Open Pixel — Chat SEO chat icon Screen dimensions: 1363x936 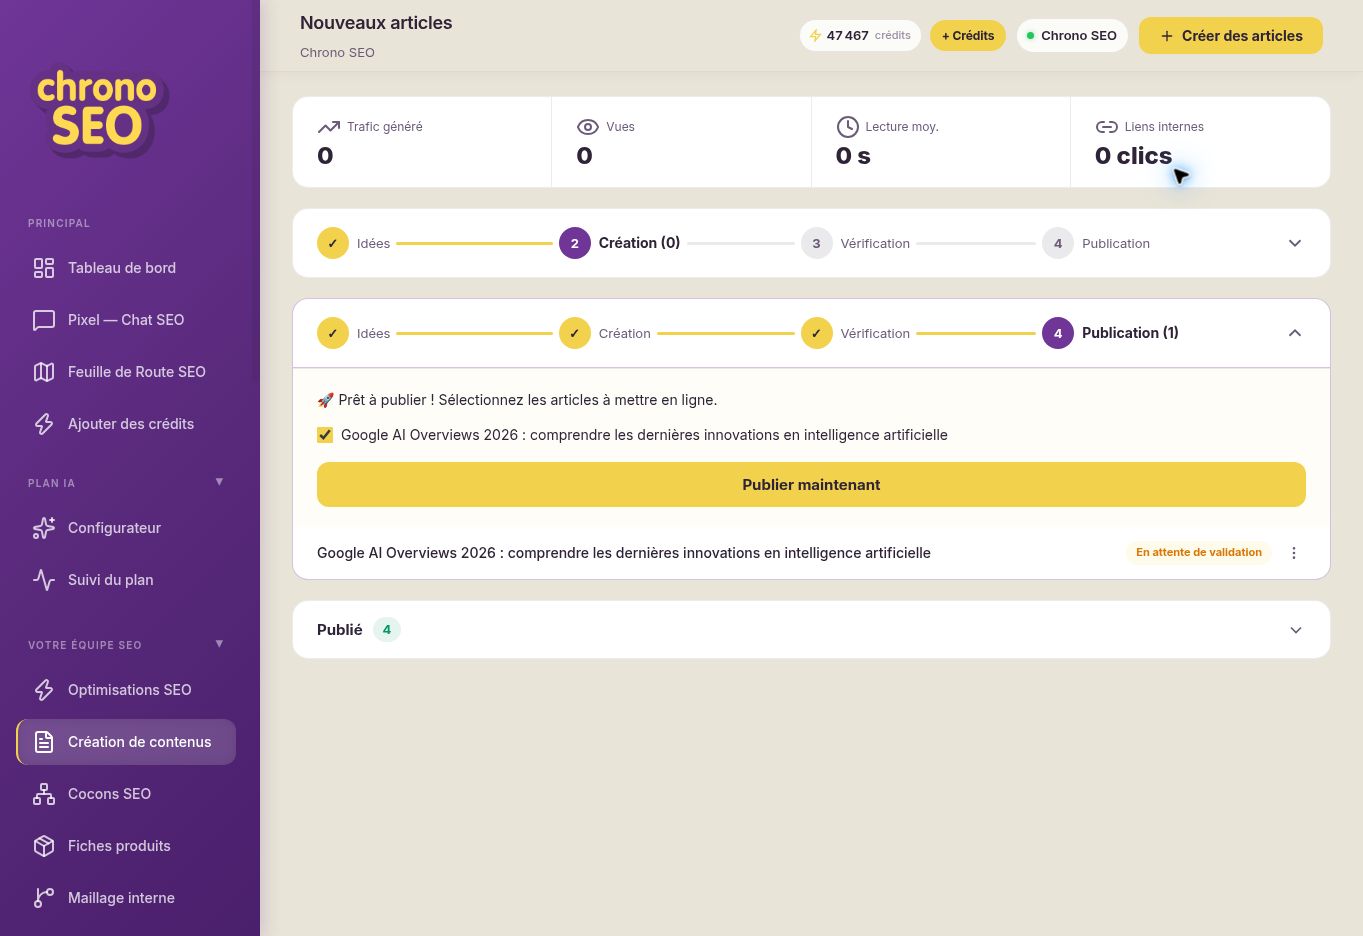[x=44, y=320]
